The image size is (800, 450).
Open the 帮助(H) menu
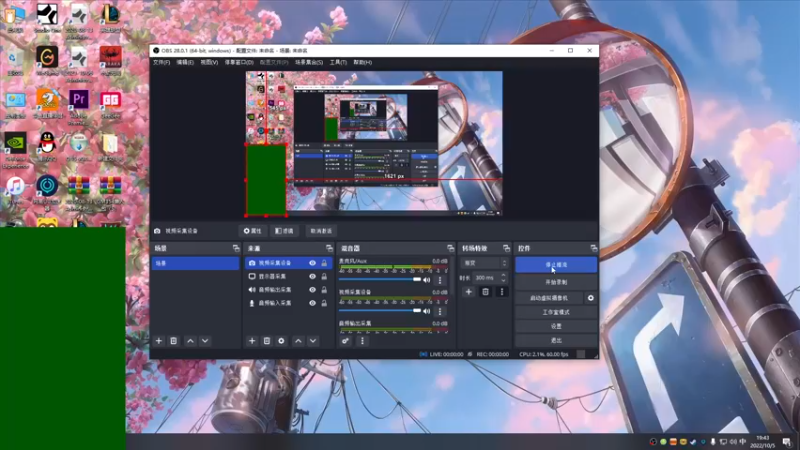pyautogui.click(x=362, y=62)
